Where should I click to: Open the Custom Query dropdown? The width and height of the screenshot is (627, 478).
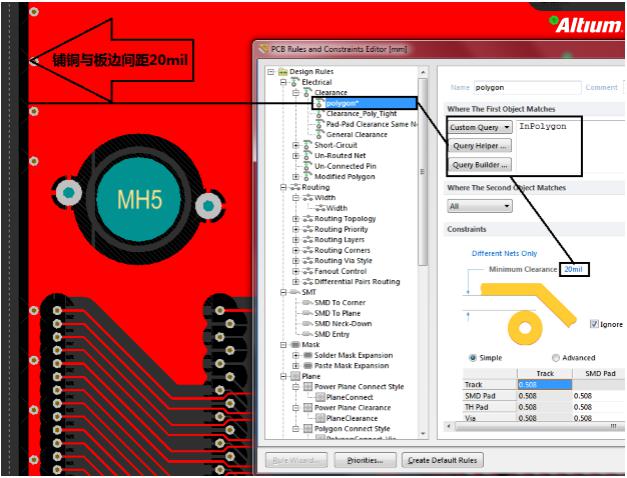[480, 127]
